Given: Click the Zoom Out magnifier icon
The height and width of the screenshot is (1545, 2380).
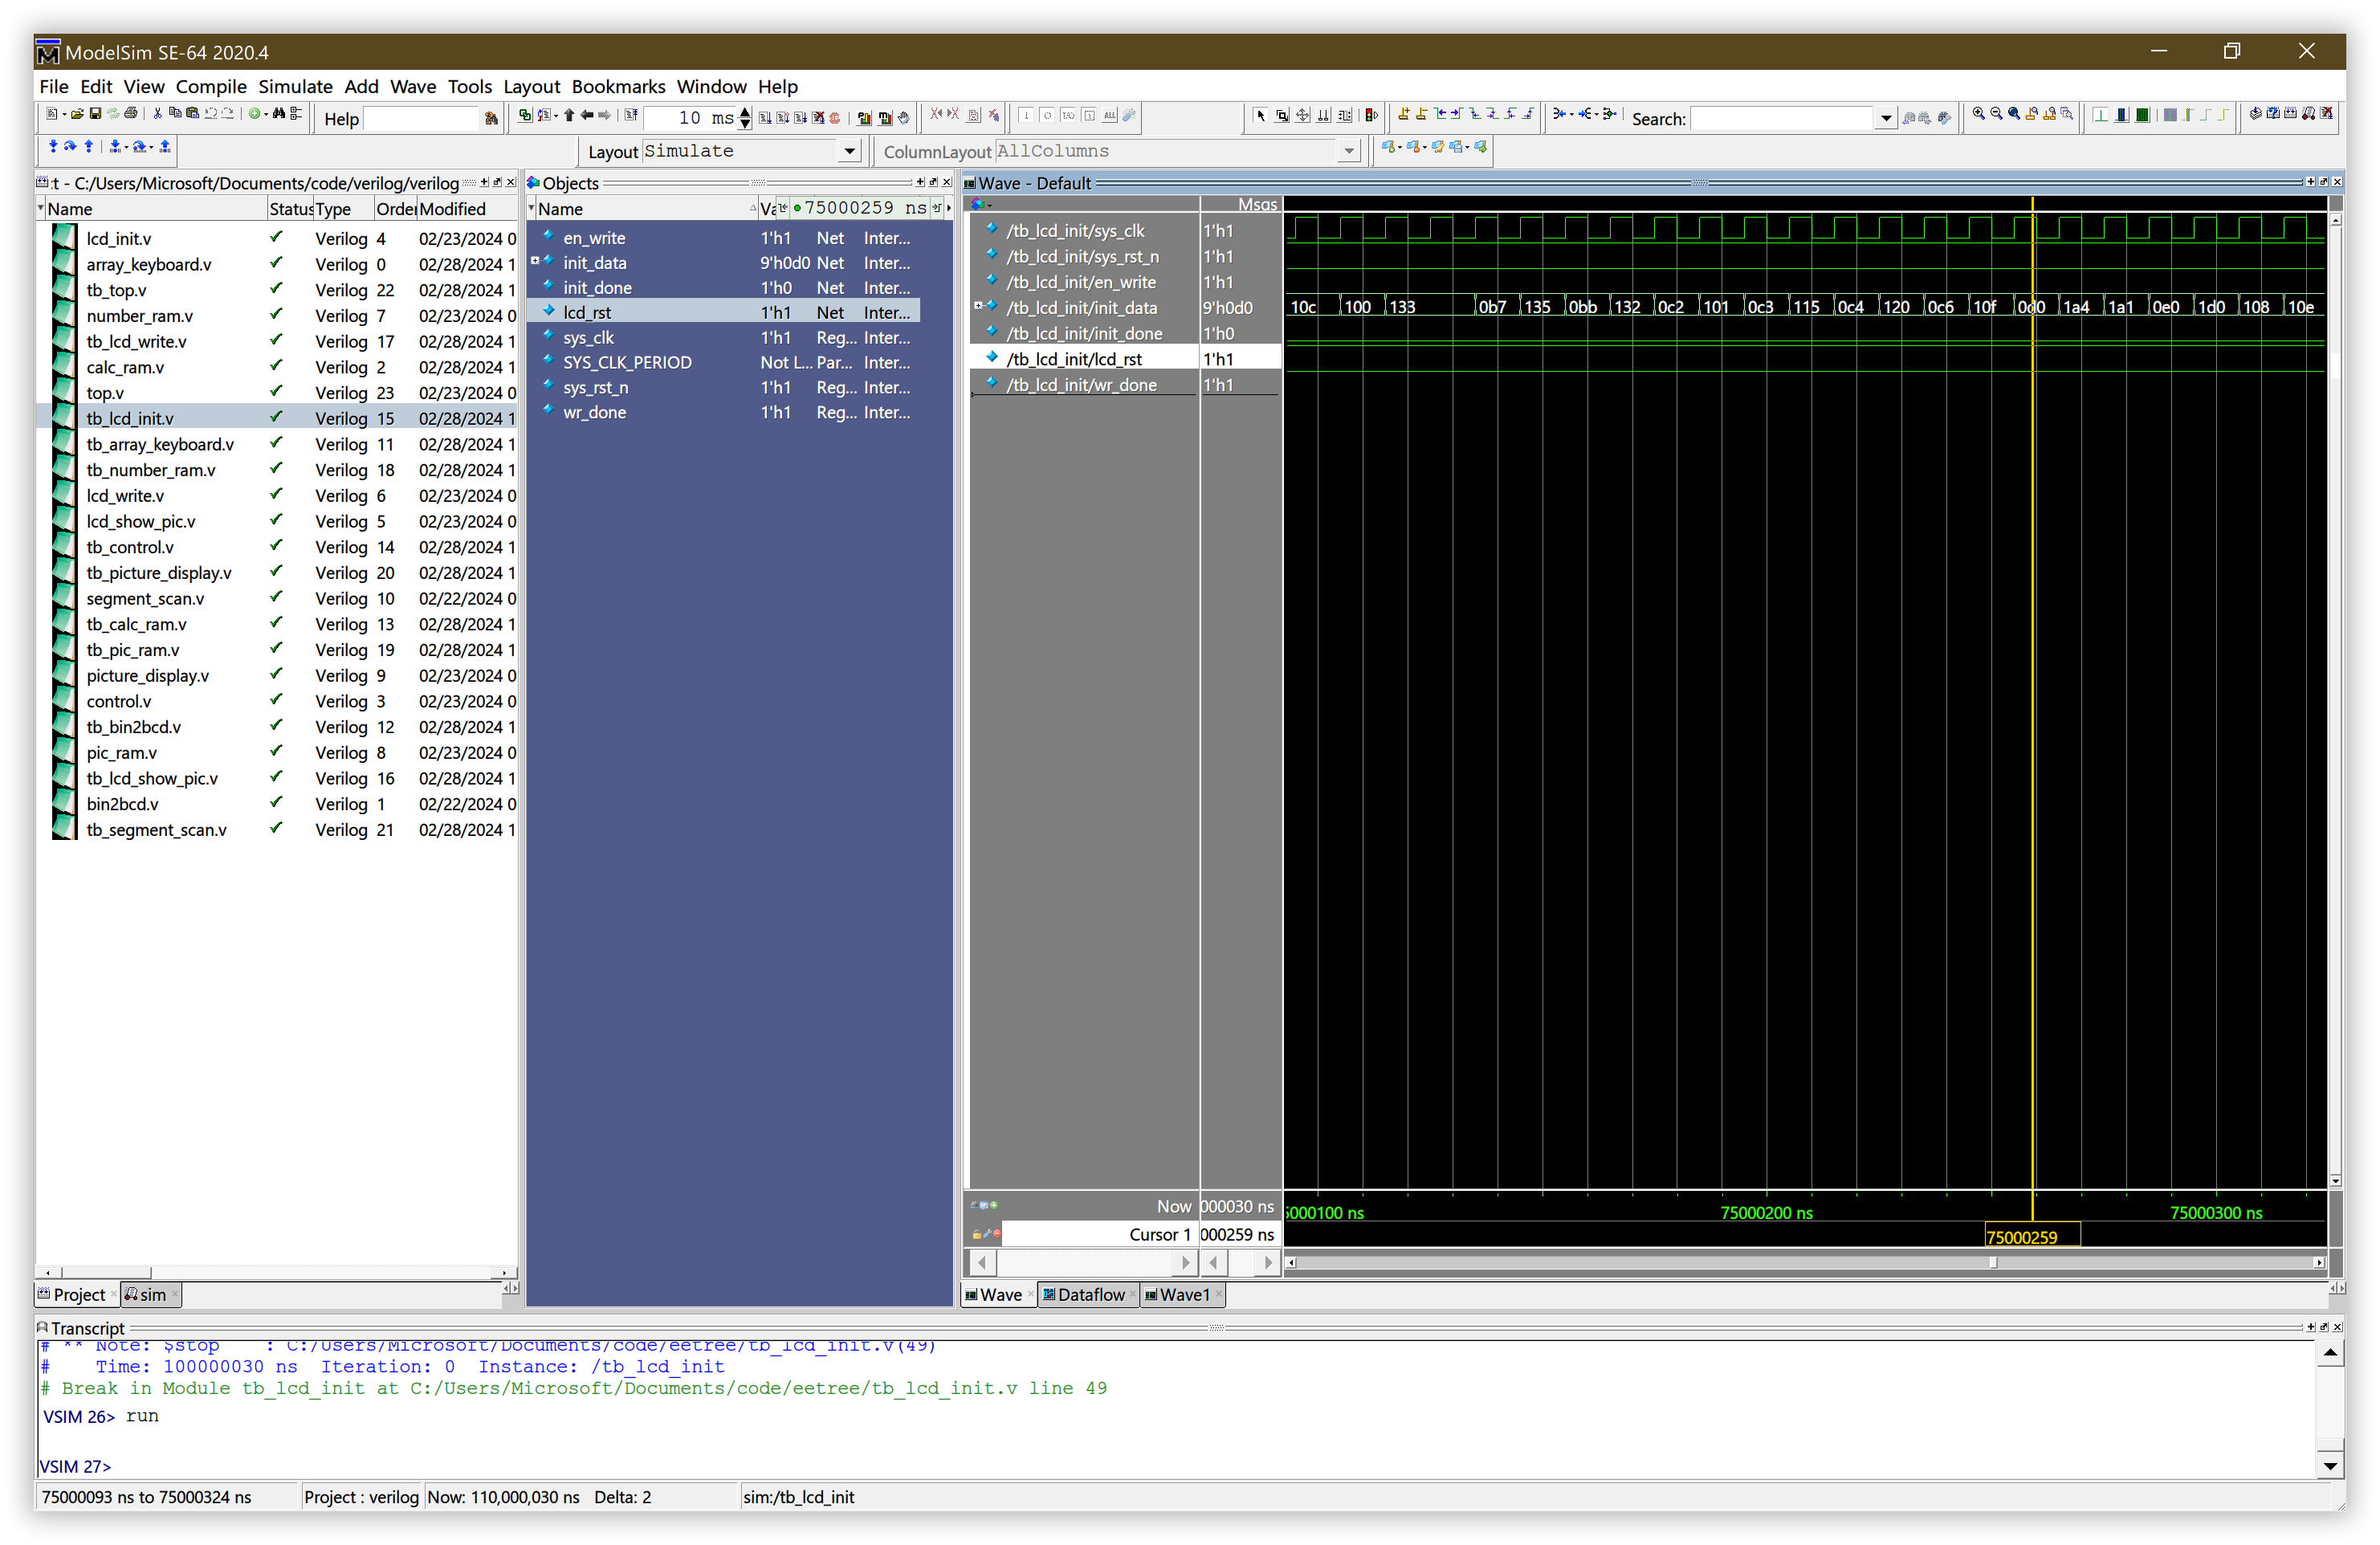Looking at the screenshot, I should (1996, 114).
